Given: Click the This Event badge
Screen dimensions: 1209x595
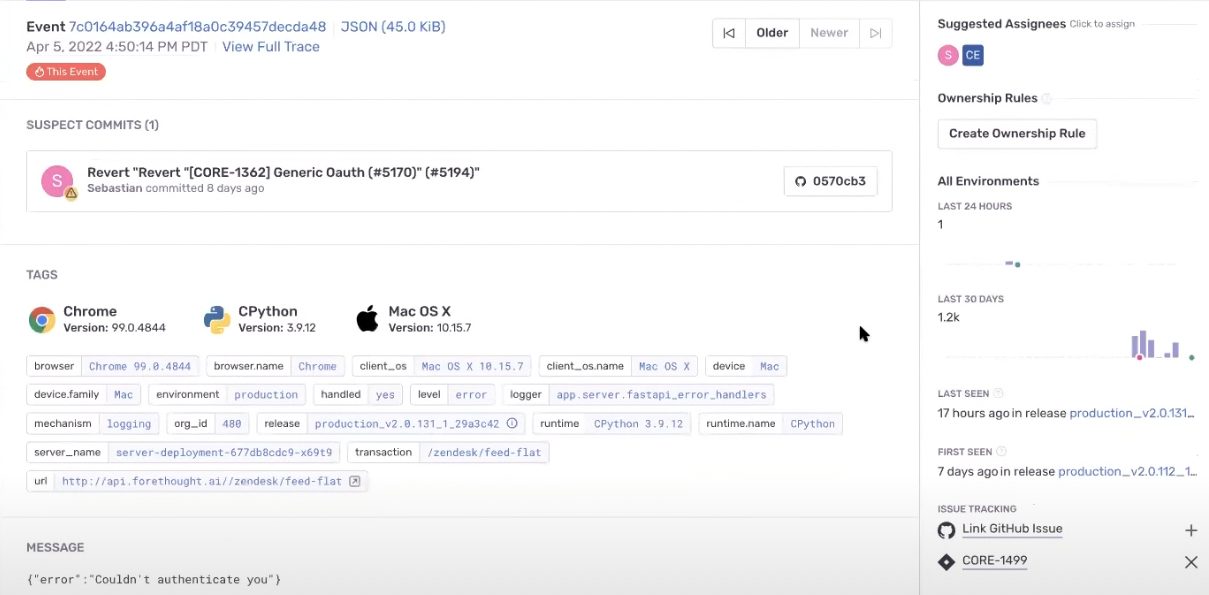Looking at the screenshot, I should [66, 72].
